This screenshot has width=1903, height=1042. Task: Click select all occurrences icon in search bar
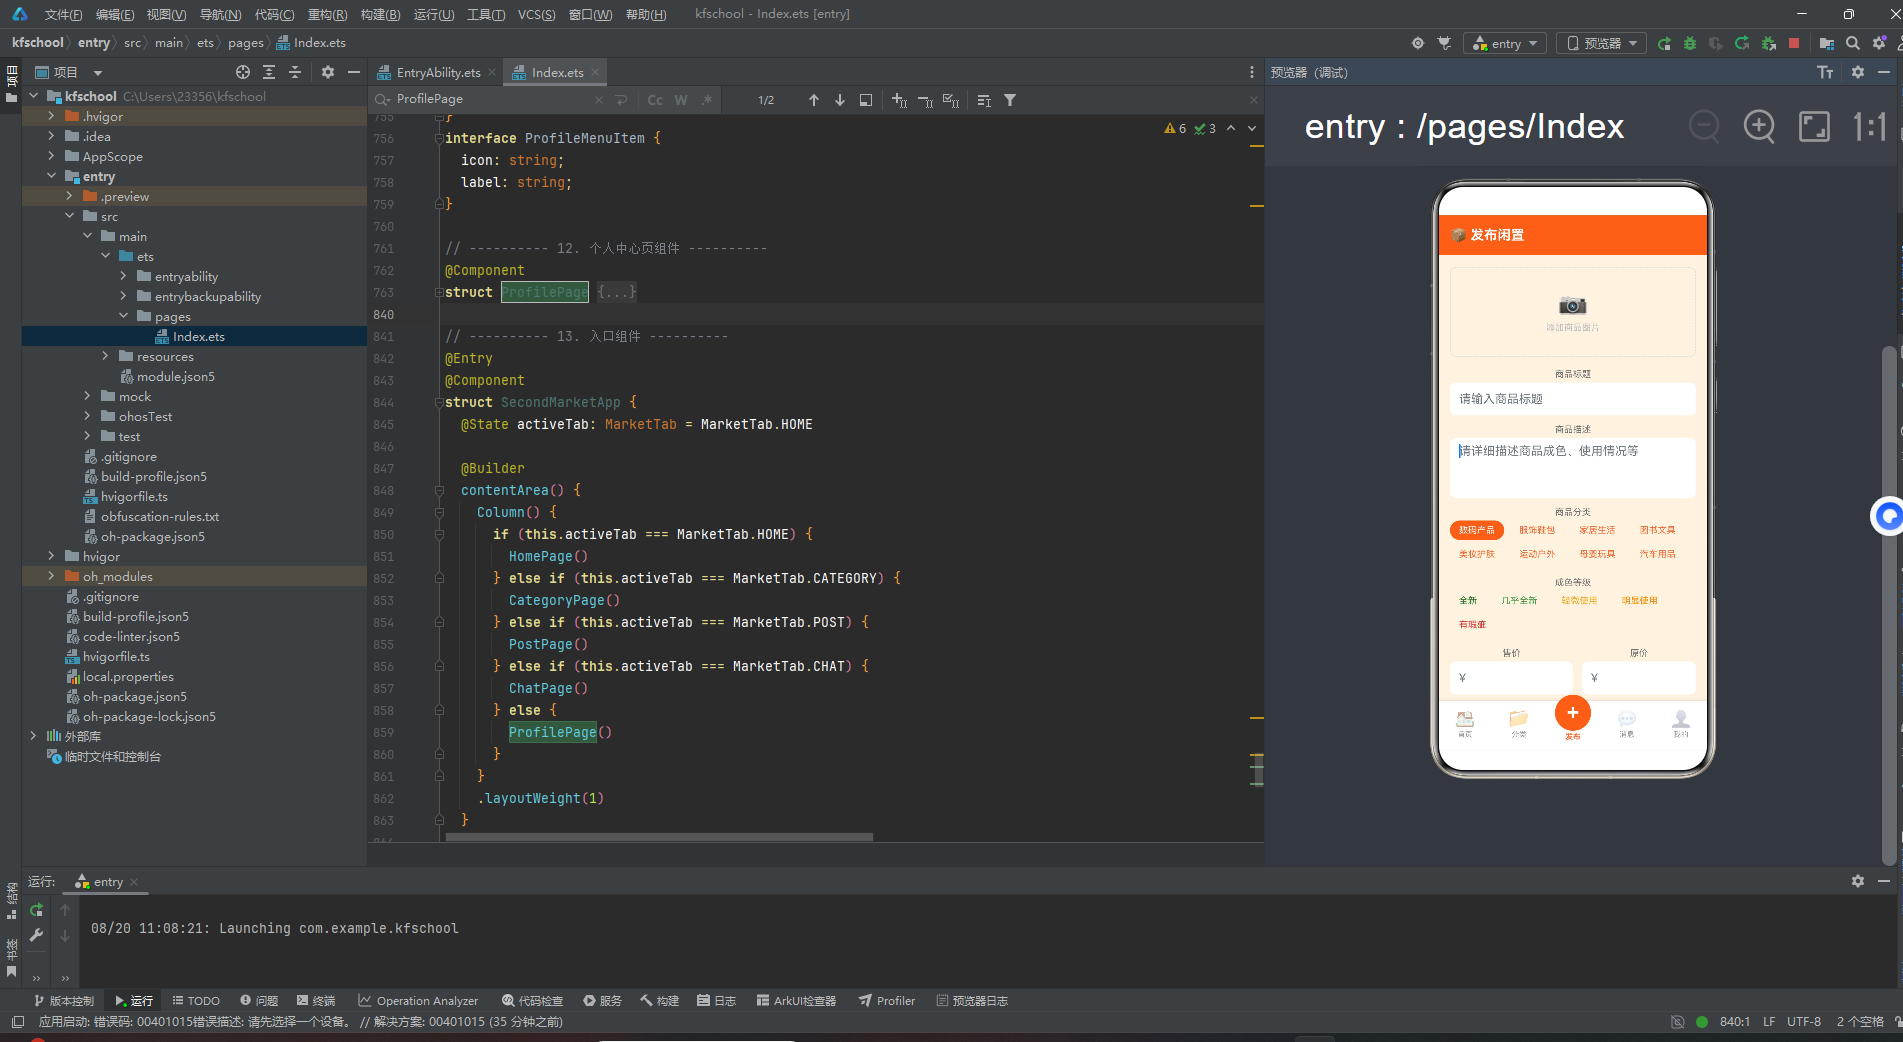click(951, 100)
